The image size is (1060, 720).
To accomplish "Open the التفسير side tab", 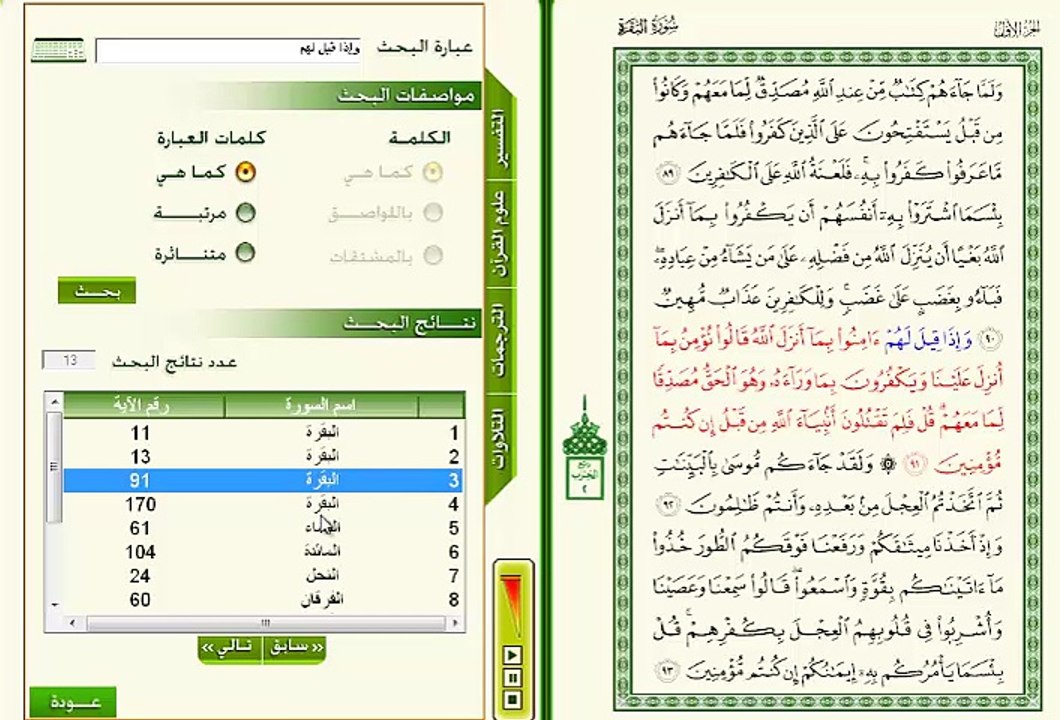I will 500,138.
